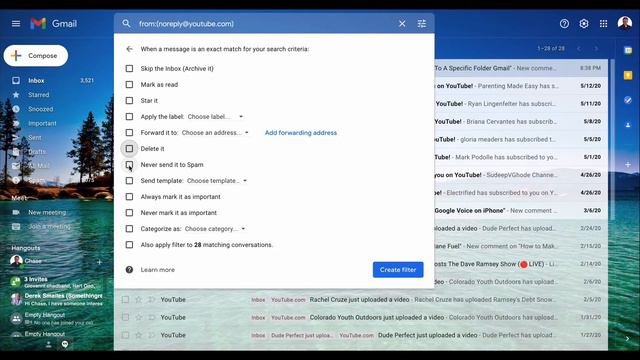Click the Compose button

(x=36, y=56)
